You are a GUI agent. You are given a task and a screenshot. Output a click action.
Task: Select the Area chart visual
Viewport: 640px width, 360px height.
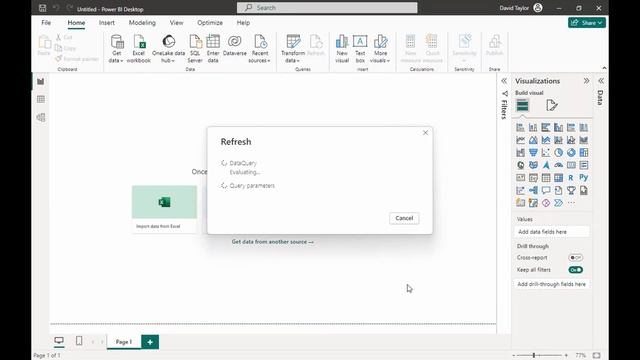(533, 140)
